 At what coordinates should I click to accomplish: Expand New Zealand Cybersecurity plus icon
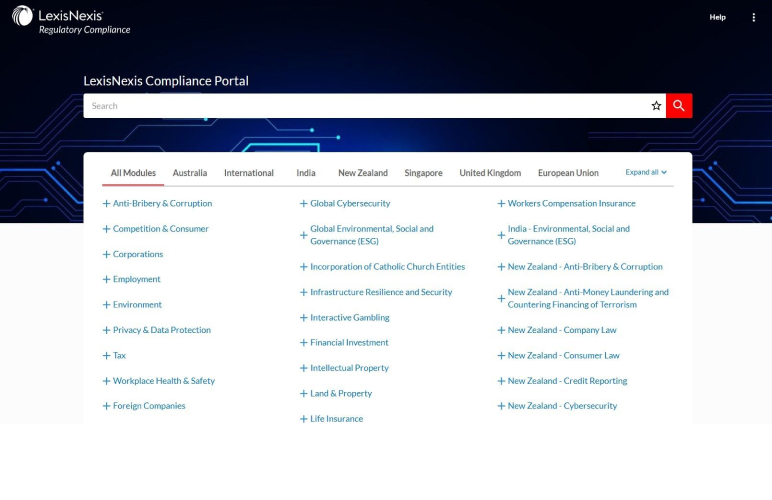(x=501, y=406)
